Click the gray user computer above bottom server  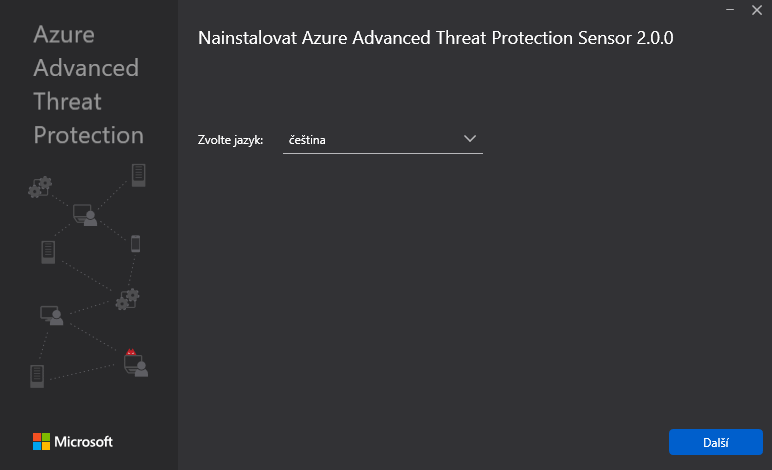pos(51,316)
